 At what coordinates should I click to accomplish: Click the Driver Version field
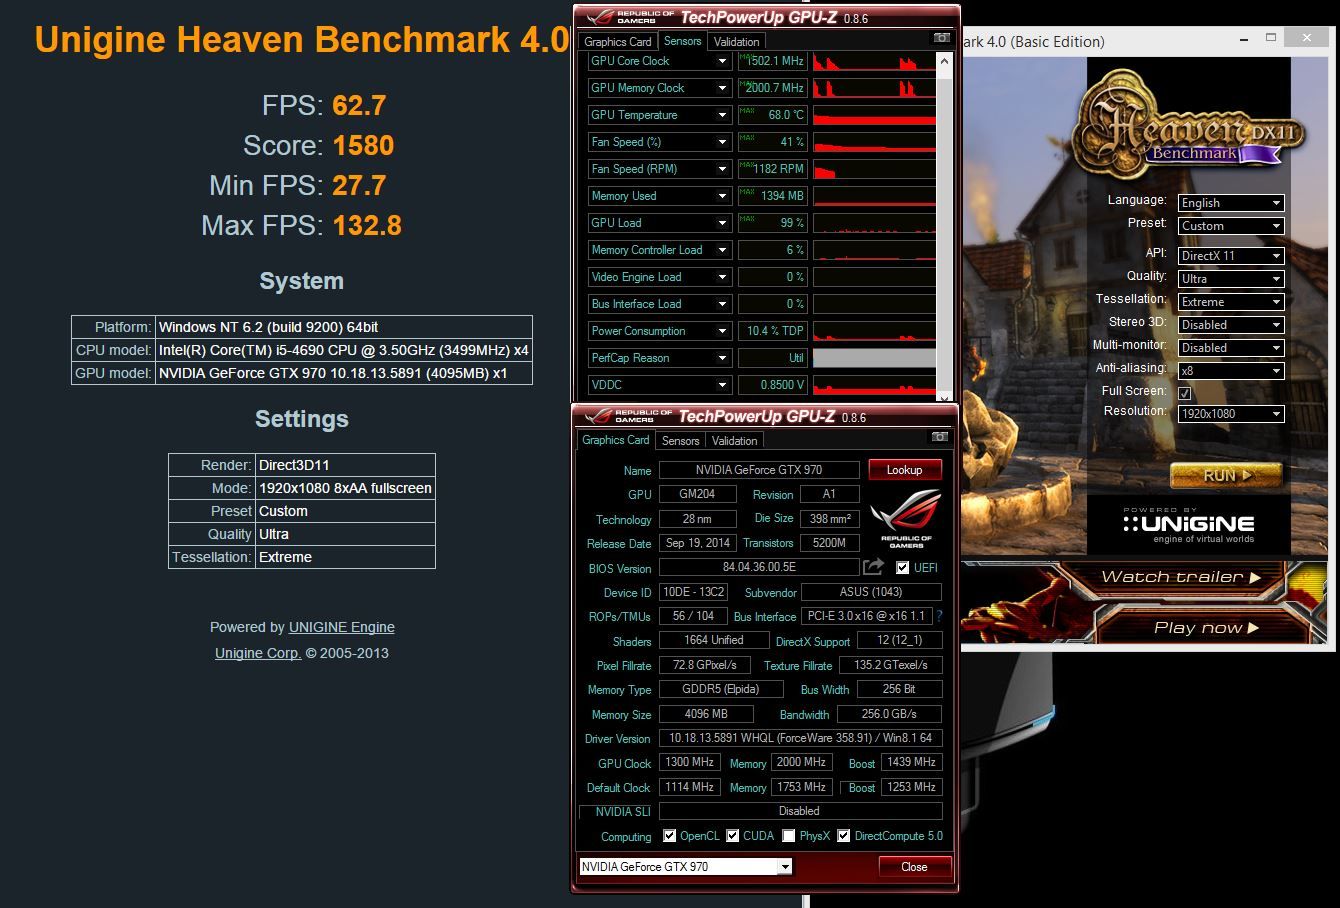[800, 738]
